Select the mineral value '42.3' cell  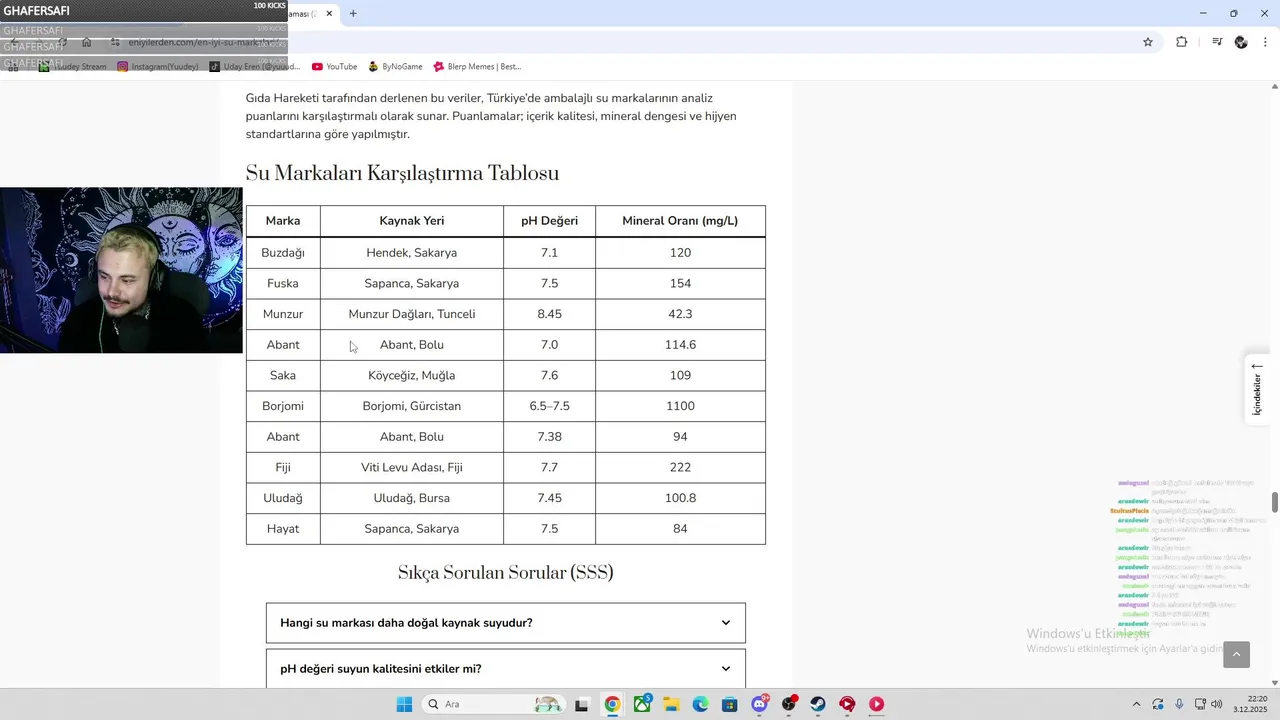click(x=680, y=314)
